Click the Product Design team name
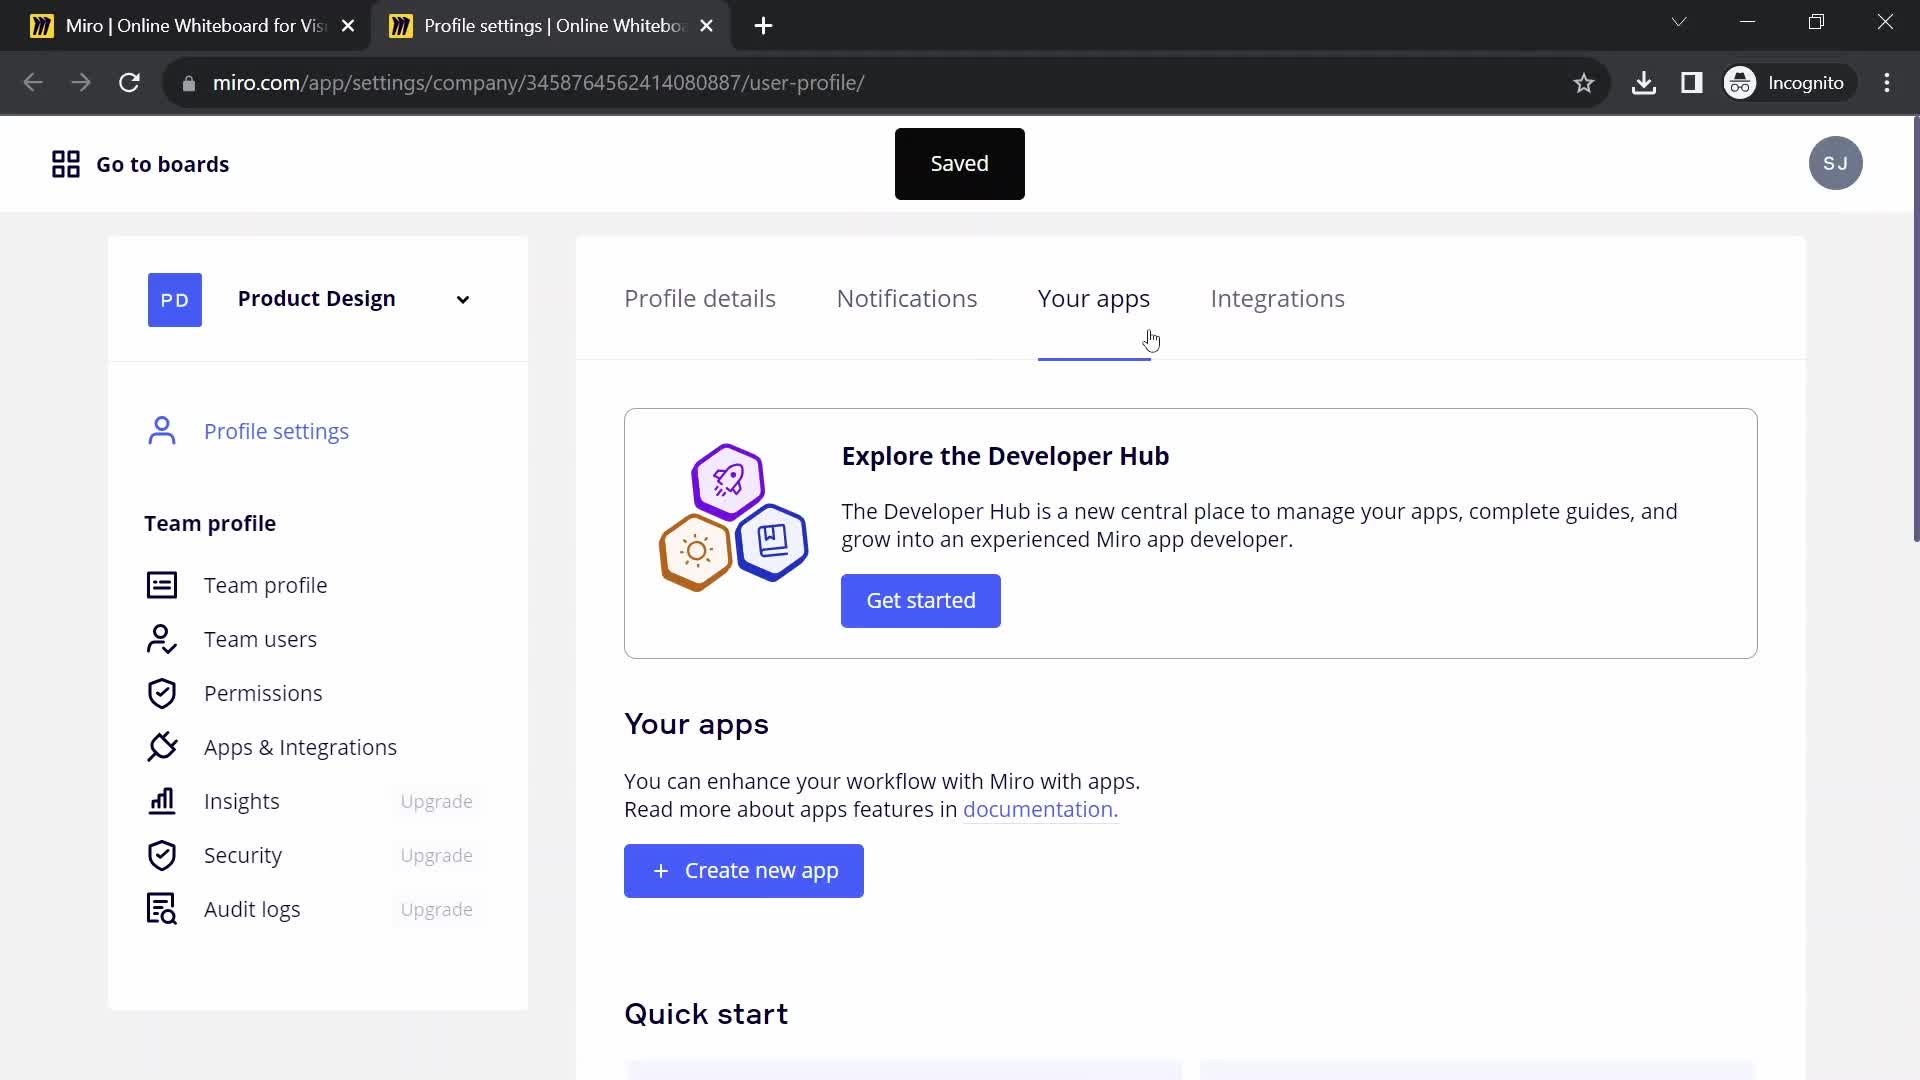This screenshot has height=1080, width=1920. pyautogui.click(x=316, y=299)
